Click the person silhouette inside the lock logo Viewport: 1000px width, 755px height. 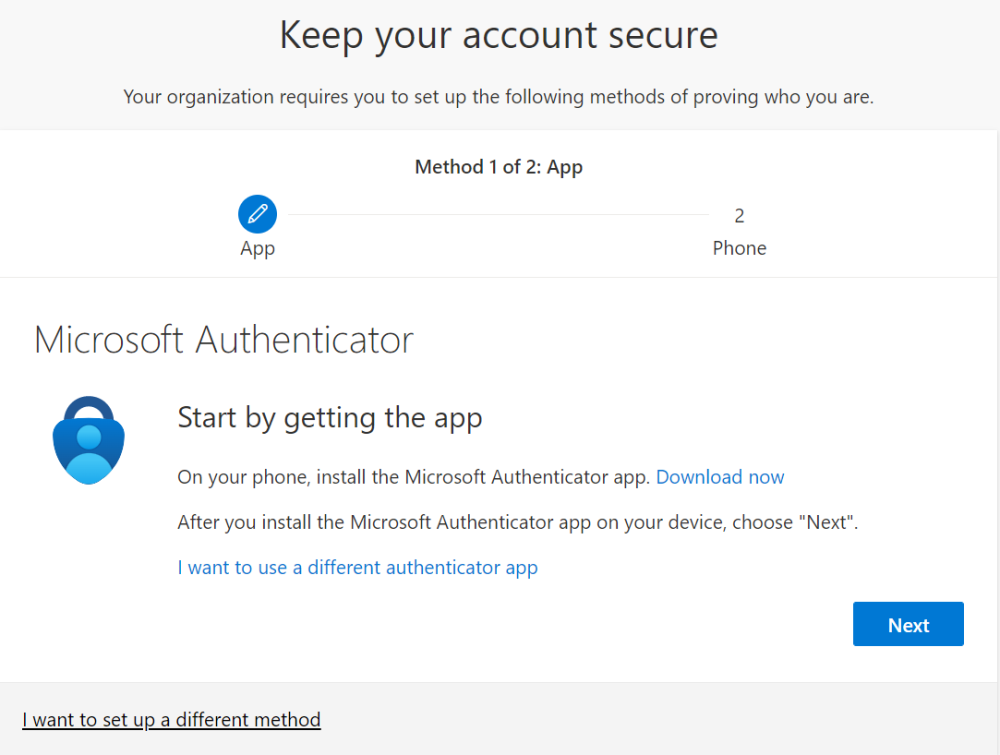pos(88,450)
